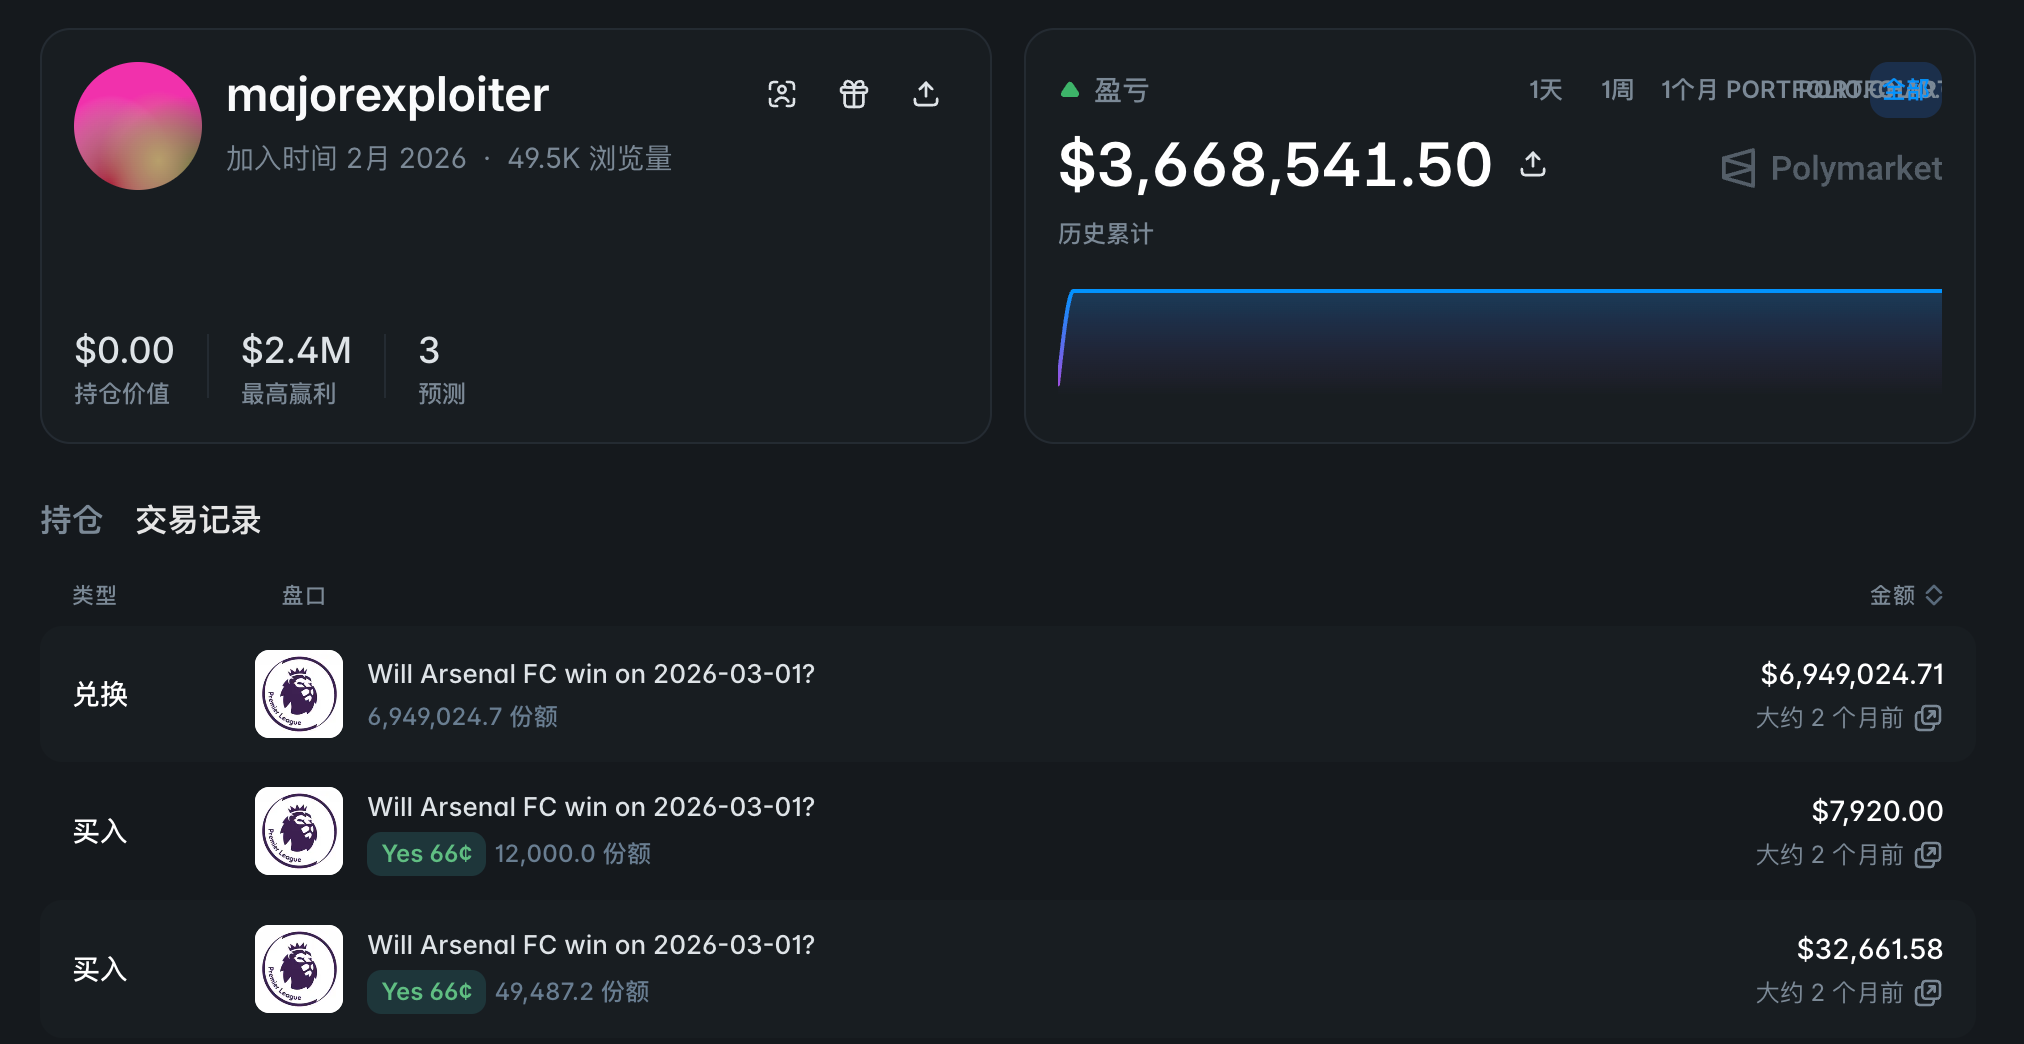Click the Yes 66¢ badge on the 12,000 row
Screen dimensions: 2024x1044
pyautogui.click(x=426, y=854)
